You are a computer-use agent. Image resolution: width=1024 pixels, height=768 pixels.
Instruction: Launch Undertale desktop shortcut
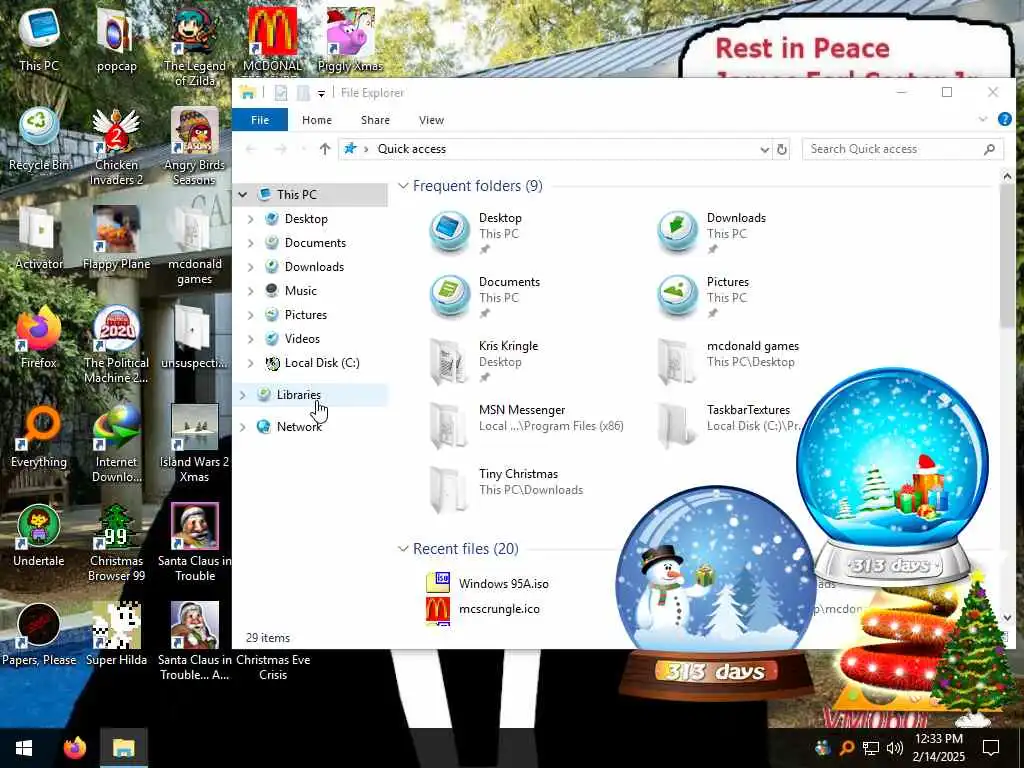39,536
